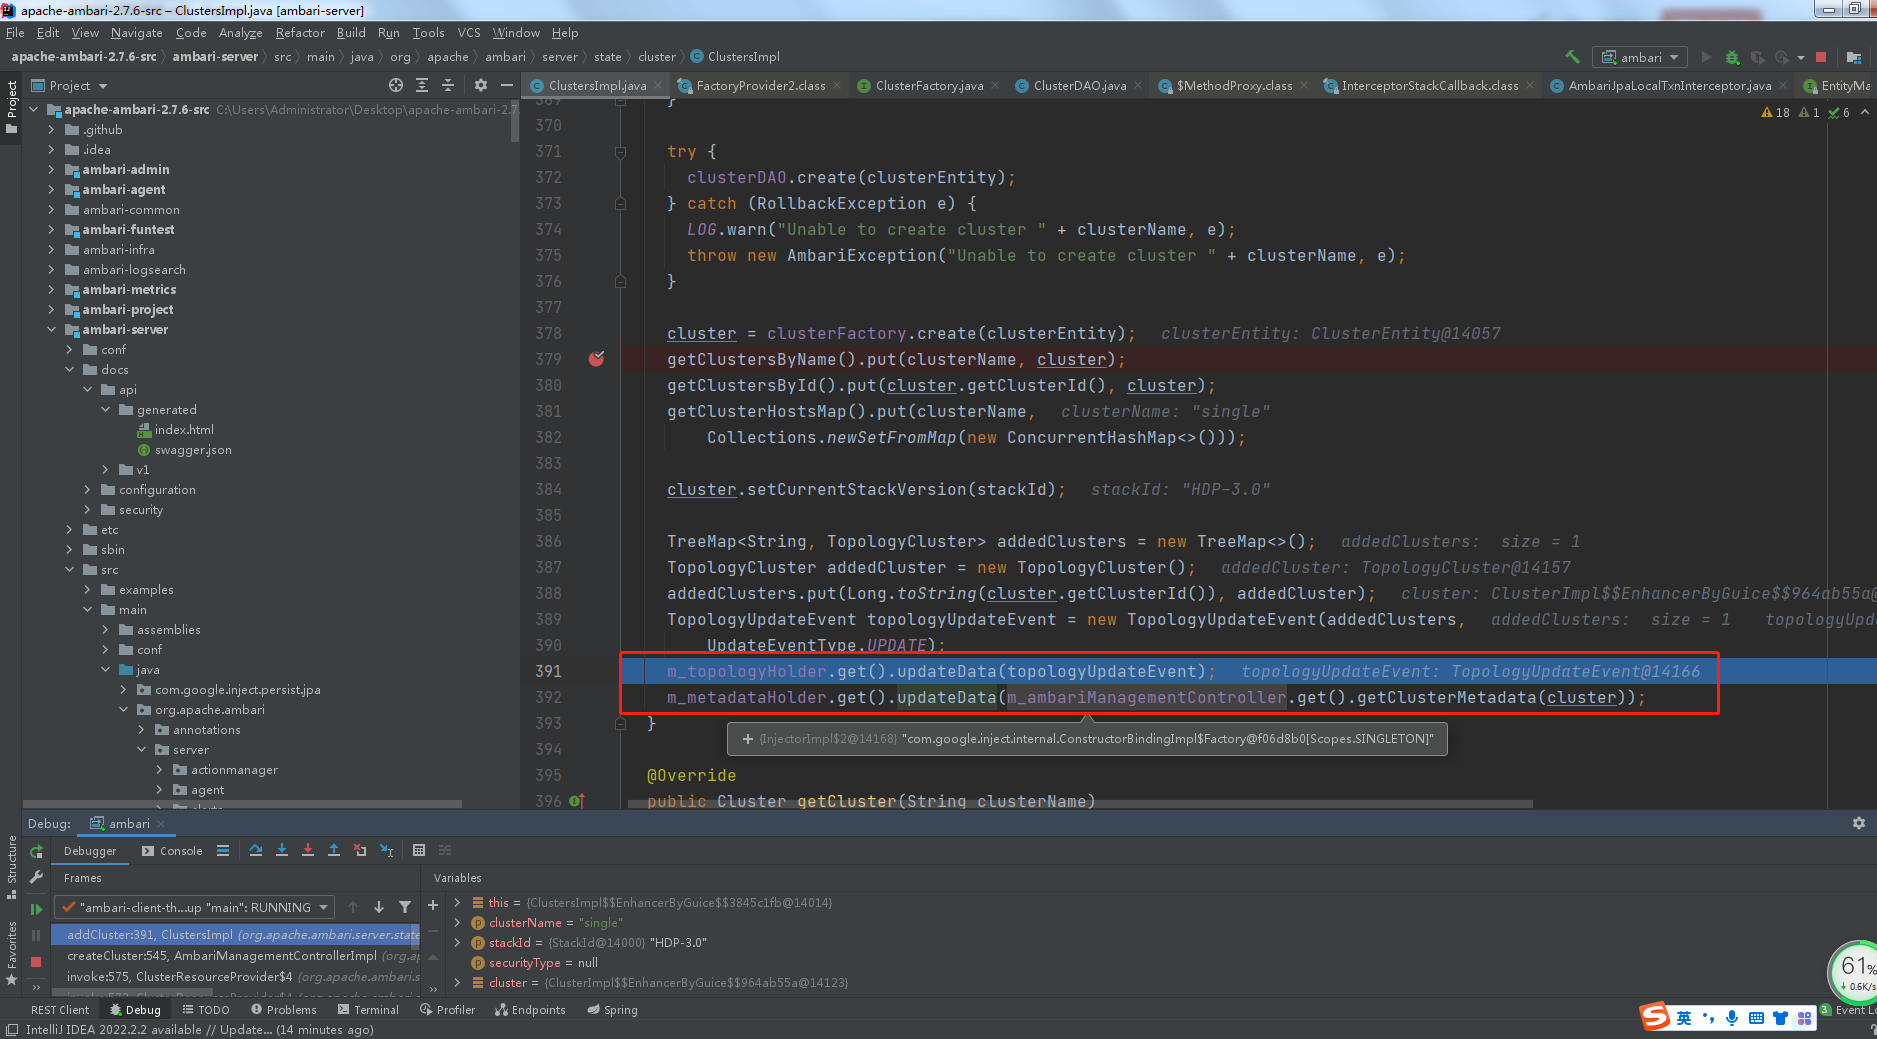This screenshot has height=1039, width=1877.
Task: Click filter funnel icon in Frames panel
Action: coord(405,907)
